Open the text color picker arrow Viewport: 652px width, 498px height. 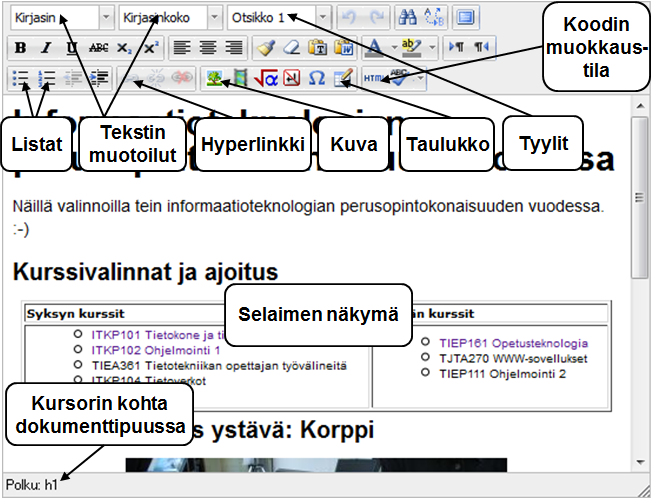pyautogui.click(x=394, y=48)
